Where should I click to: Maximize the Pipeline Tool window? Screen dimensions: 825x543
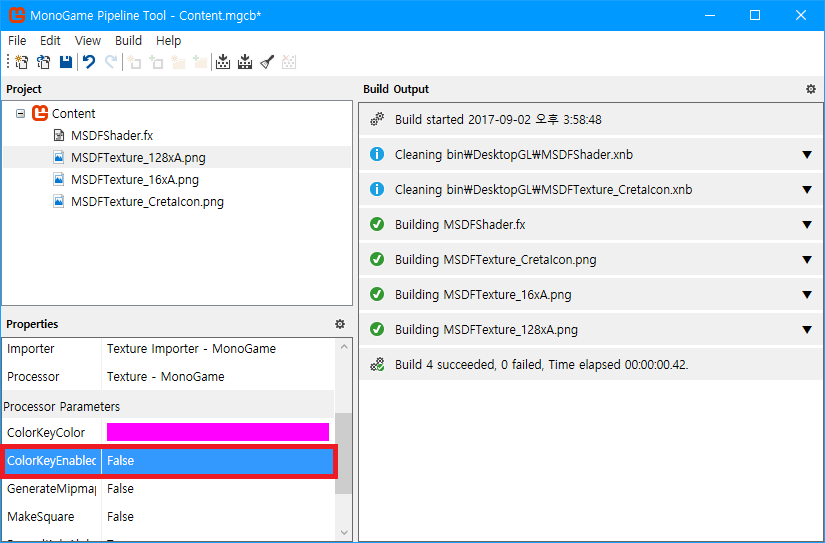[755, 15]
